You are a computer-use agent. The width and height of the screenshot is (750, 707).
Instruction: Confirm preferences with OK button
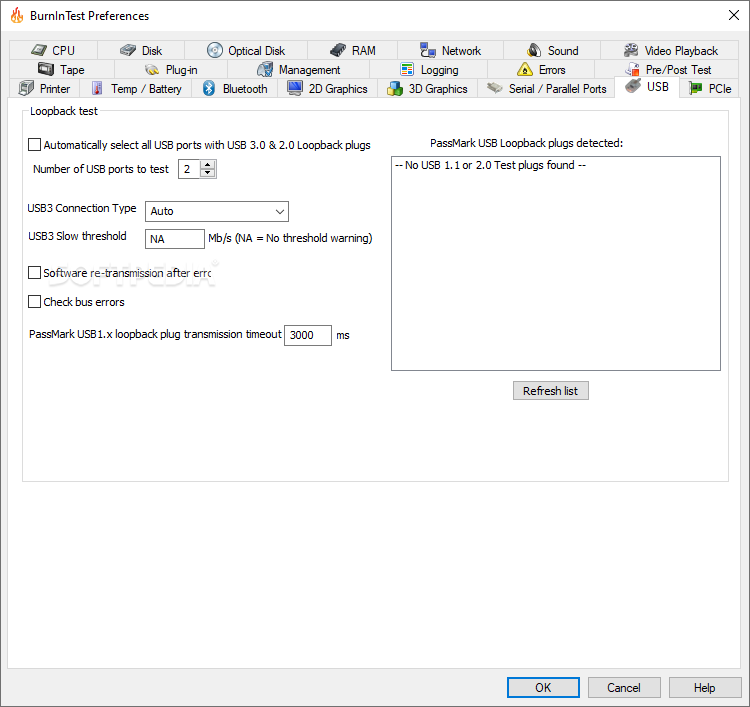pos(543,687)
